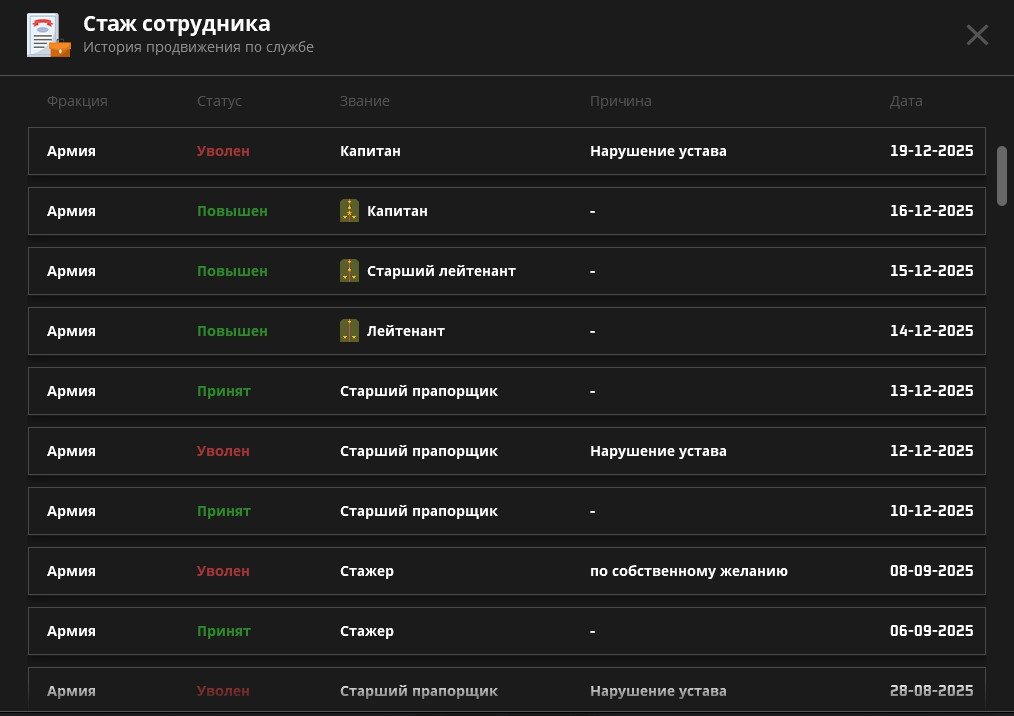Click Нарушение устава reason dated 12-12-2025
The height and width of the screenshot is (716, 1014).
pos(658,451)
